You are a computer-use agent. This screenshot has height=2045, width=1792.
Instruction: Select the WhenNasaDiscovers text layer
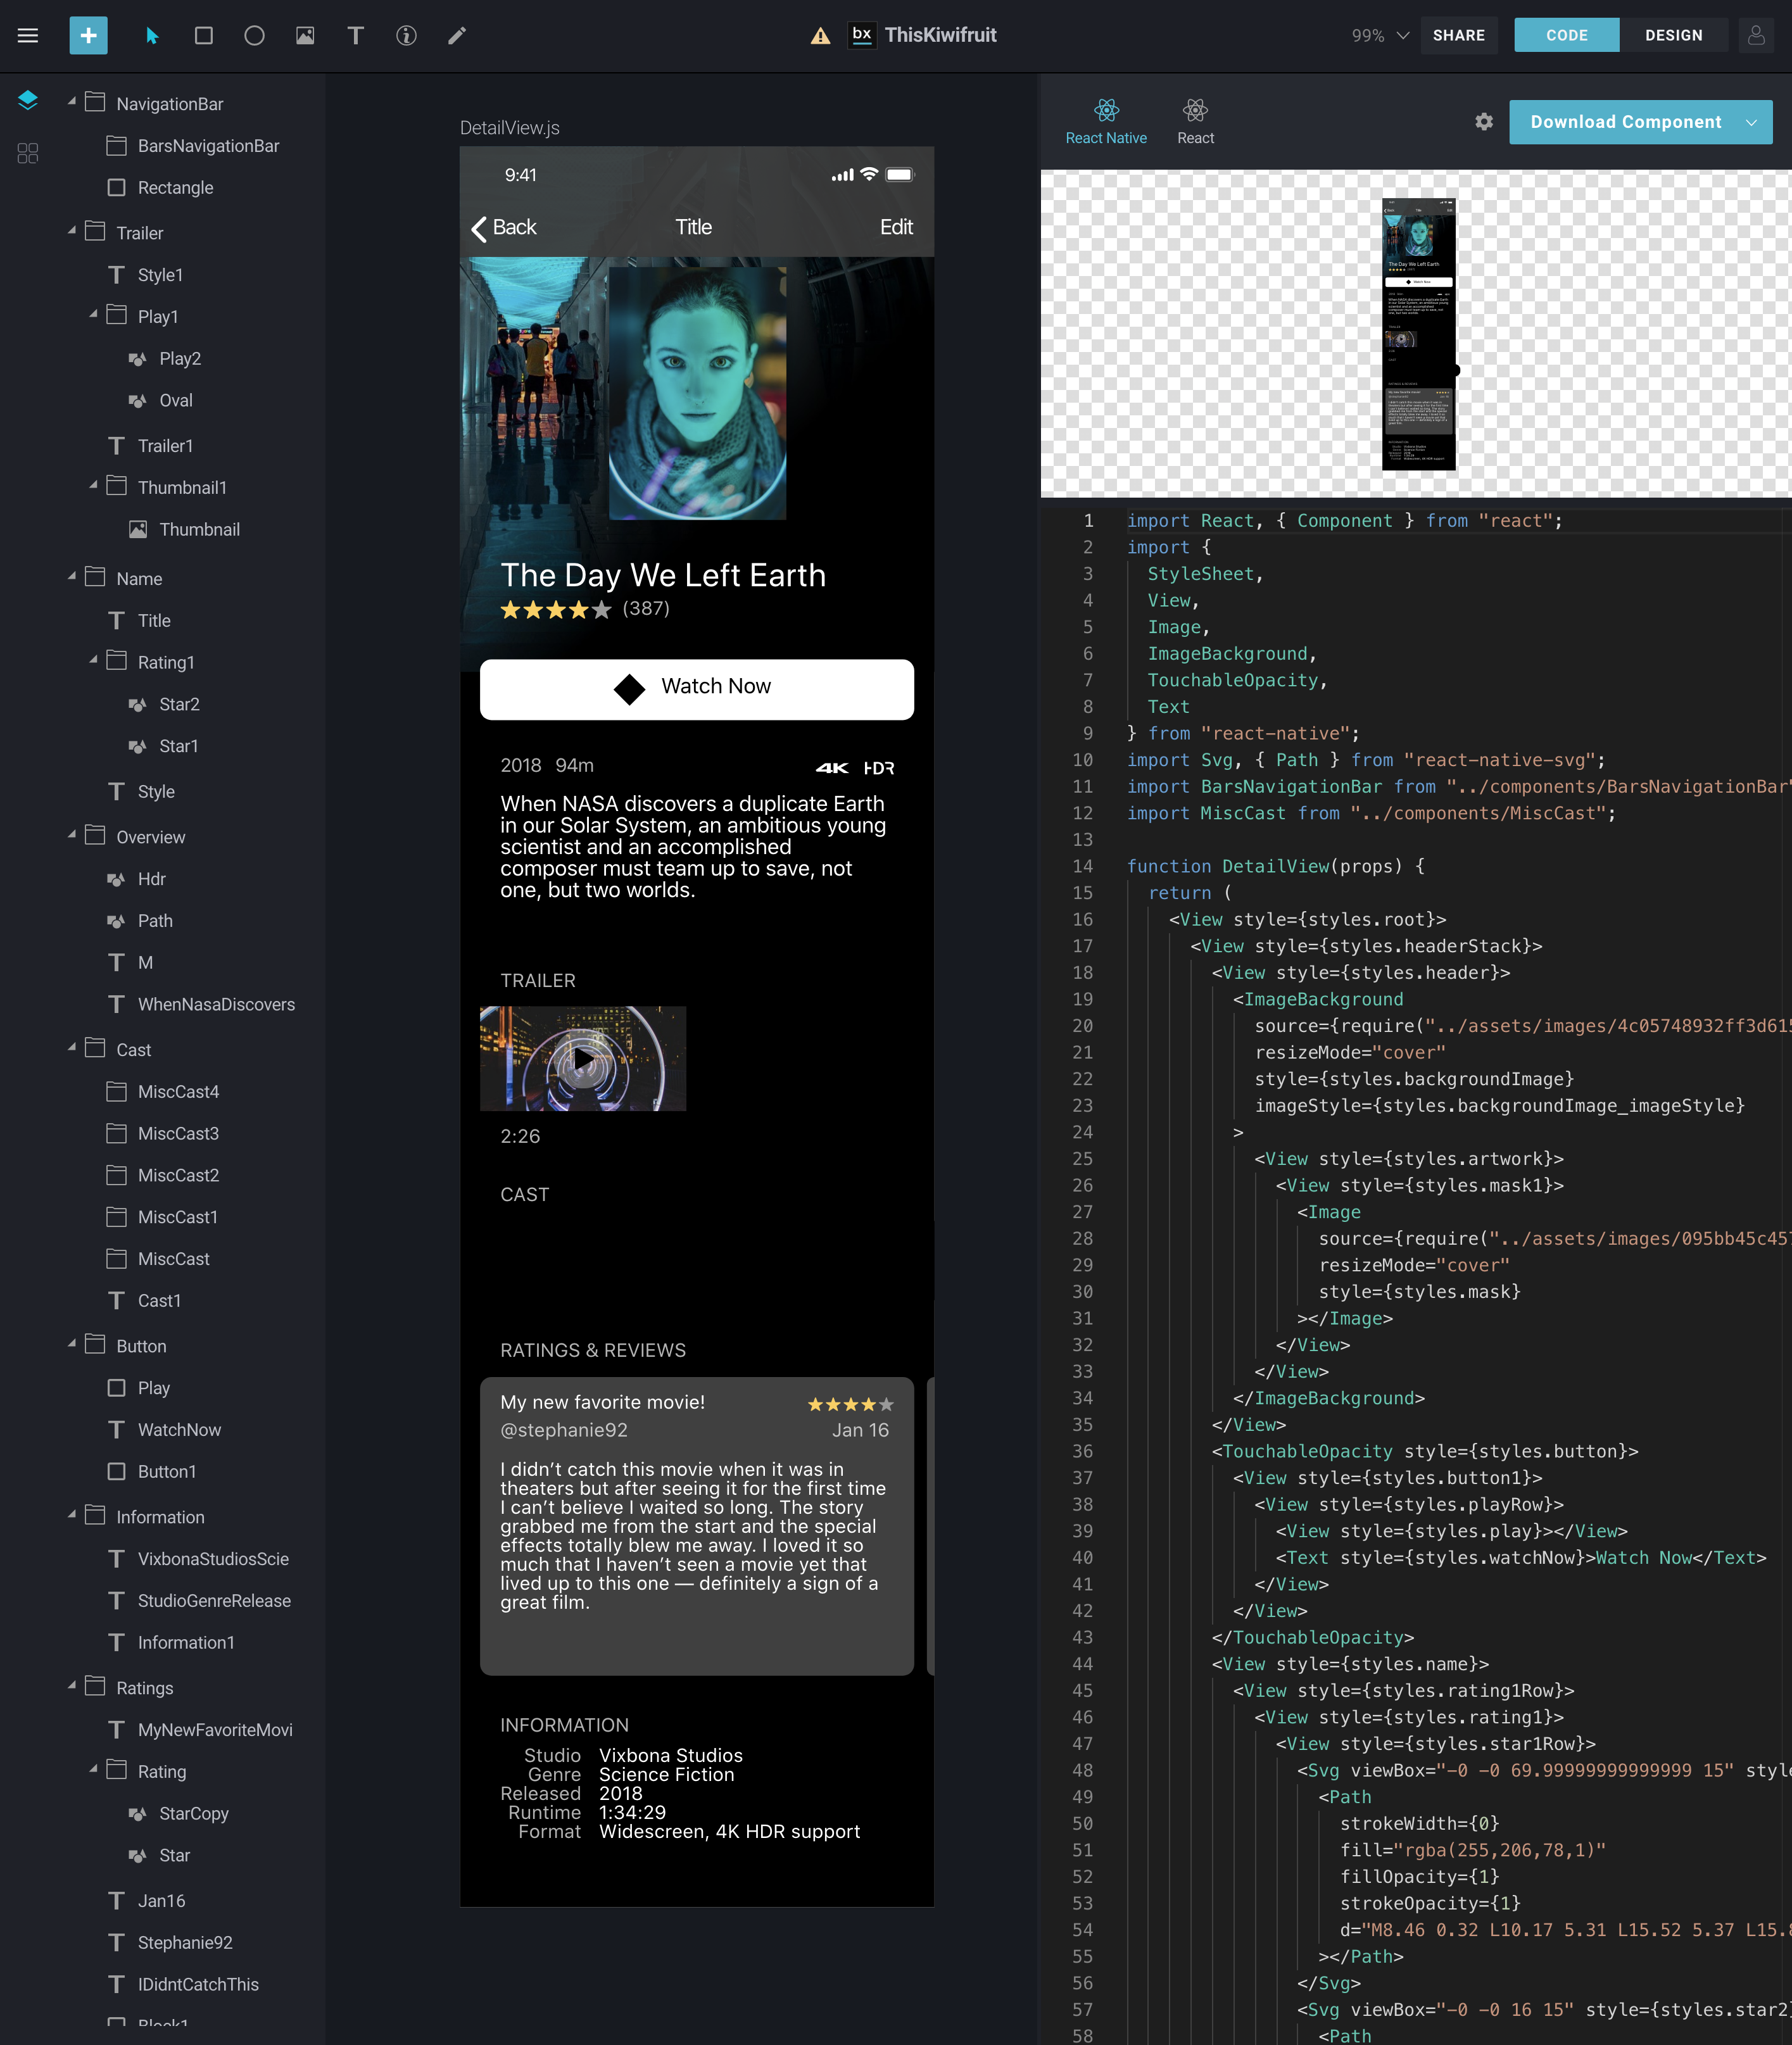pos(216,1004)
